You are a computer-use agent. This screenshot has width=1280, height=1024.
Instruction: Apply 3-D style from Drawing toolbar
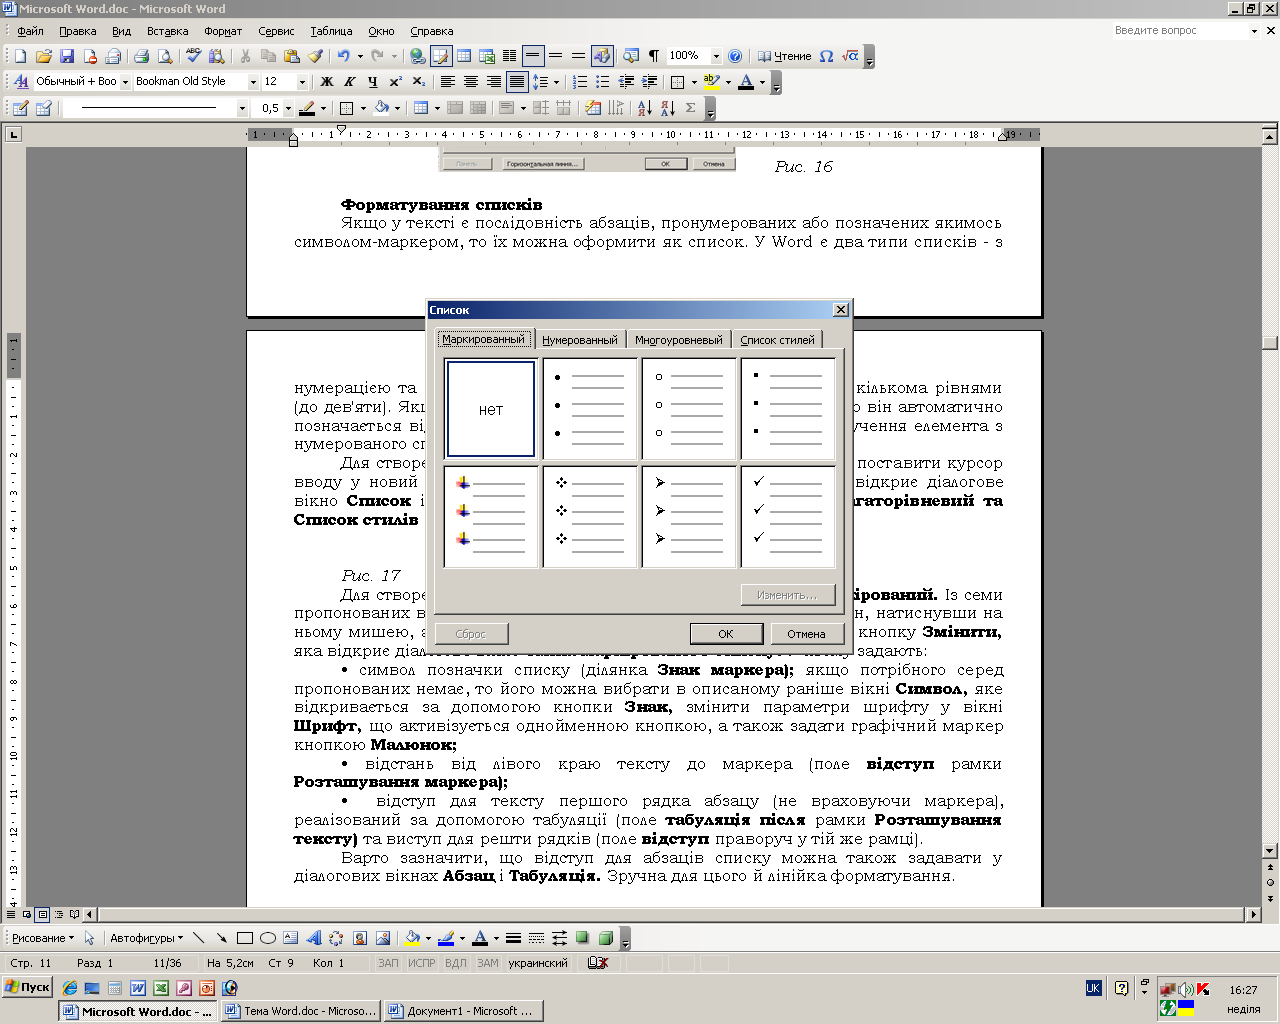[605, 938]
